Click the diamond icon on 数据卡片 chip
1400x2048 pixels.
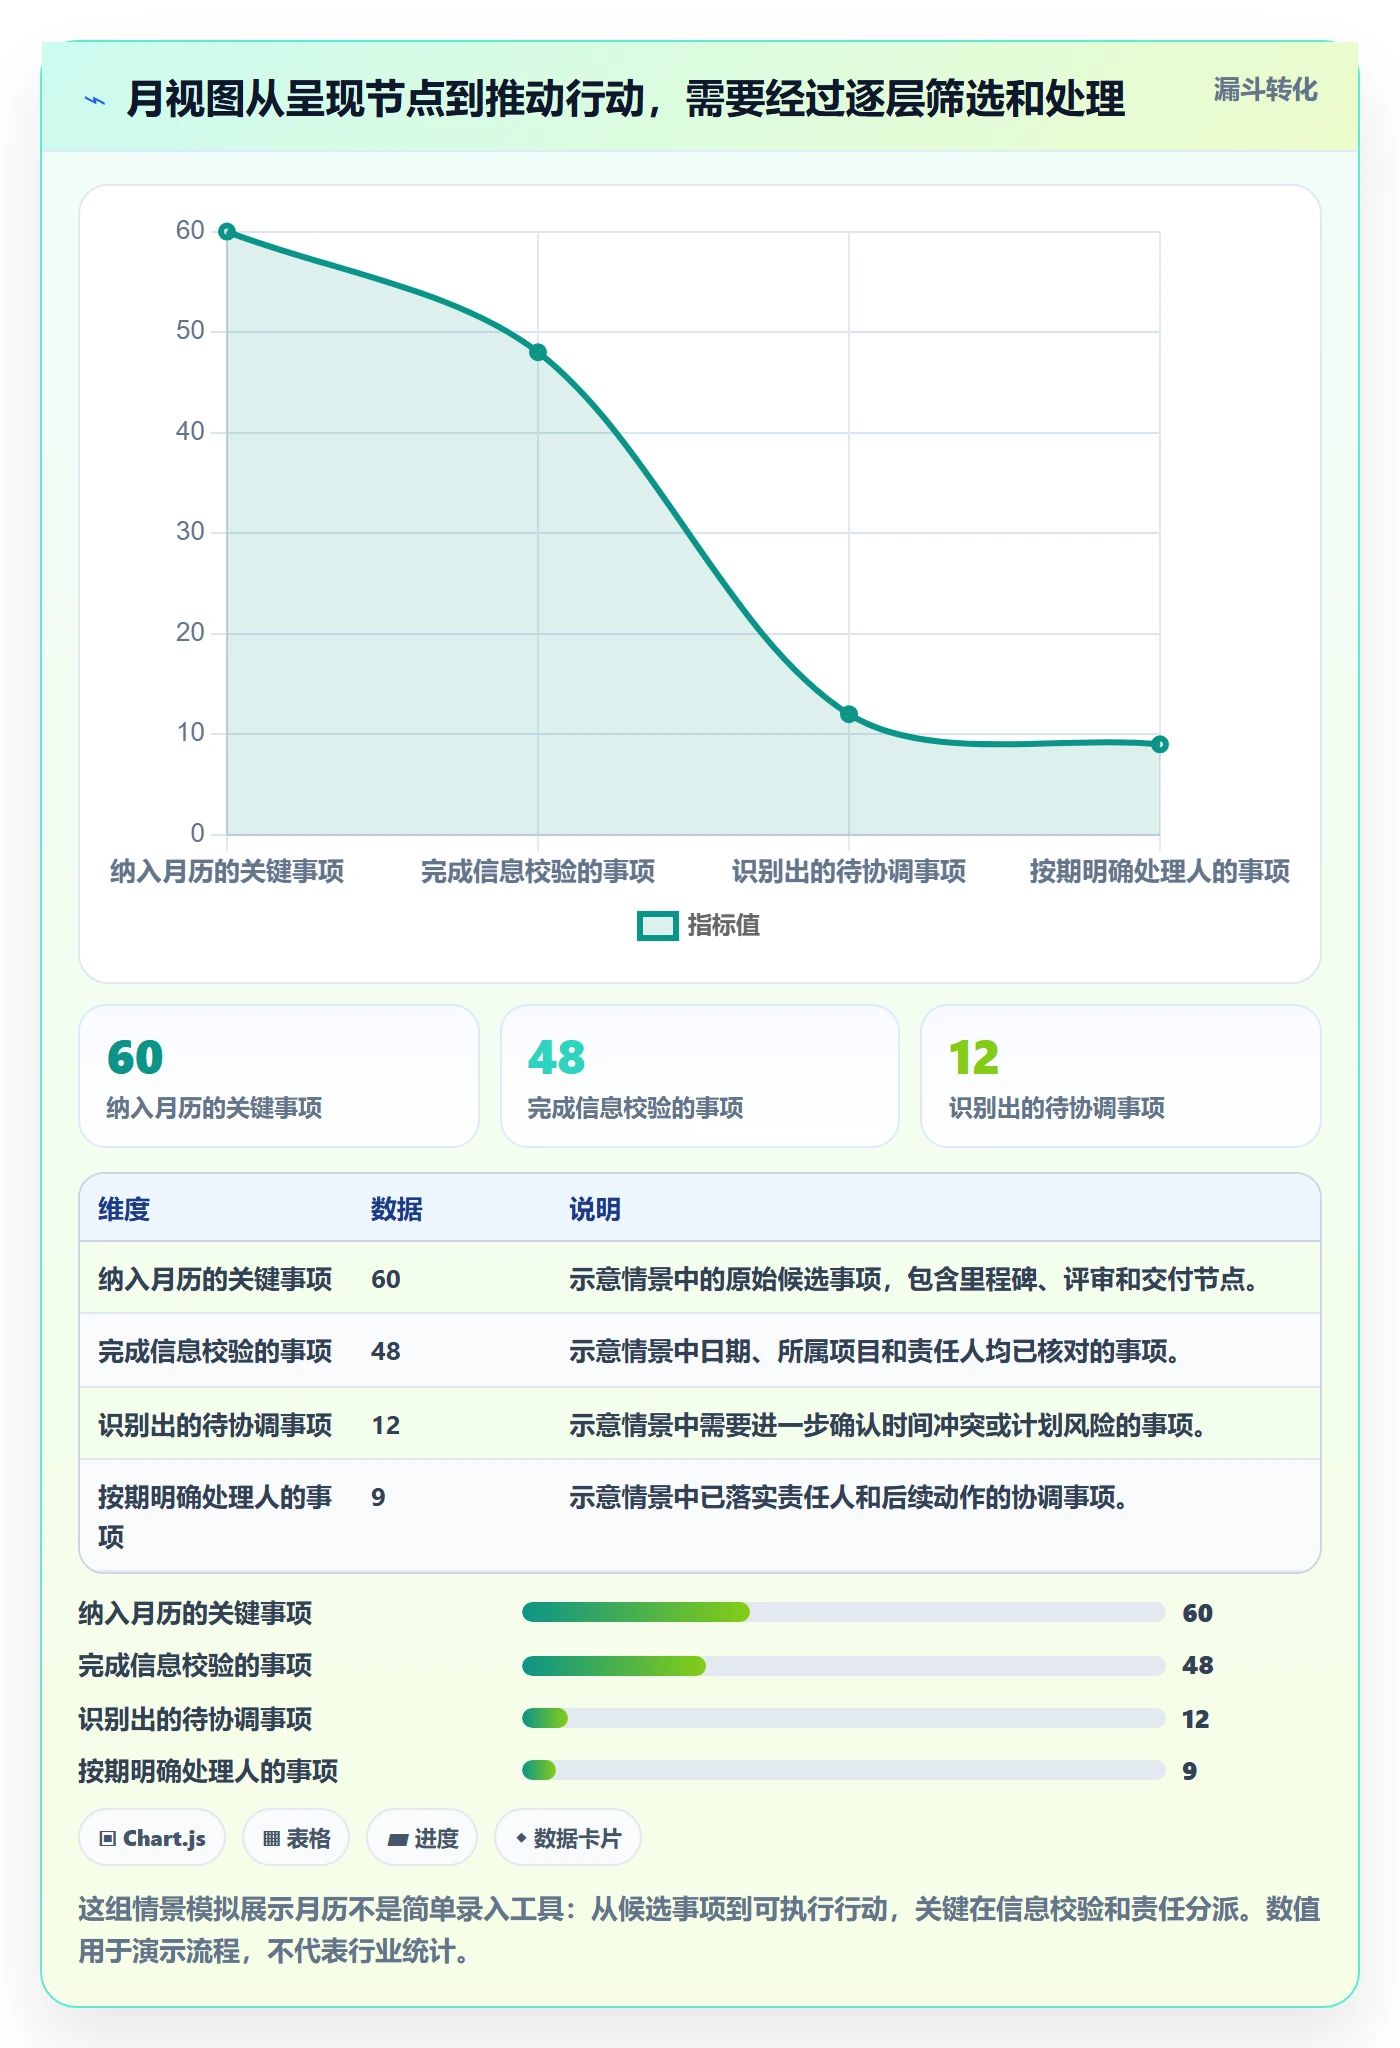tap(521, 1838)
